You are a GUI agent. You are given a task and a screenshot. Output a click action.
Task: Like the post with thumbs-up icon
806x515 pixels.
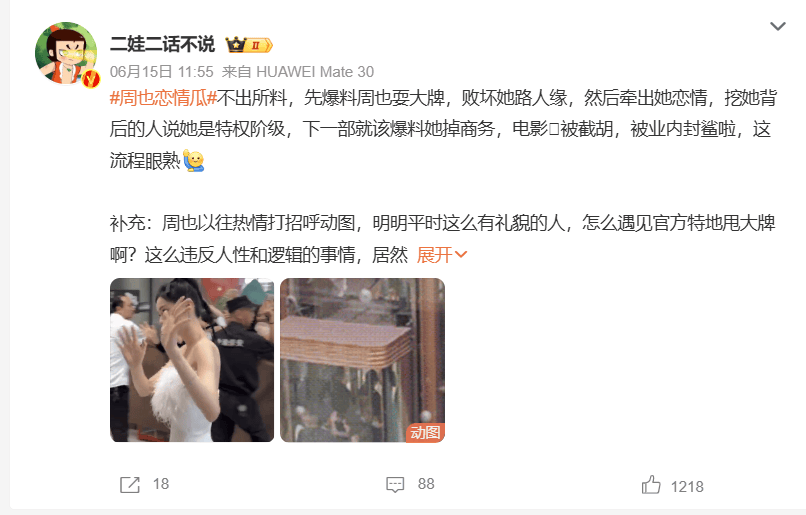[x=651, y=485]
